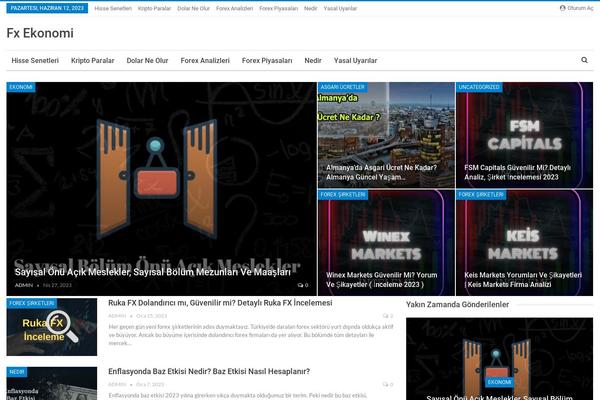The width and height of the screenshot is (600, 400).
Task: Click Ruka FX excerpt starting 'Her geçen gün'
Action: coord(251,335)
